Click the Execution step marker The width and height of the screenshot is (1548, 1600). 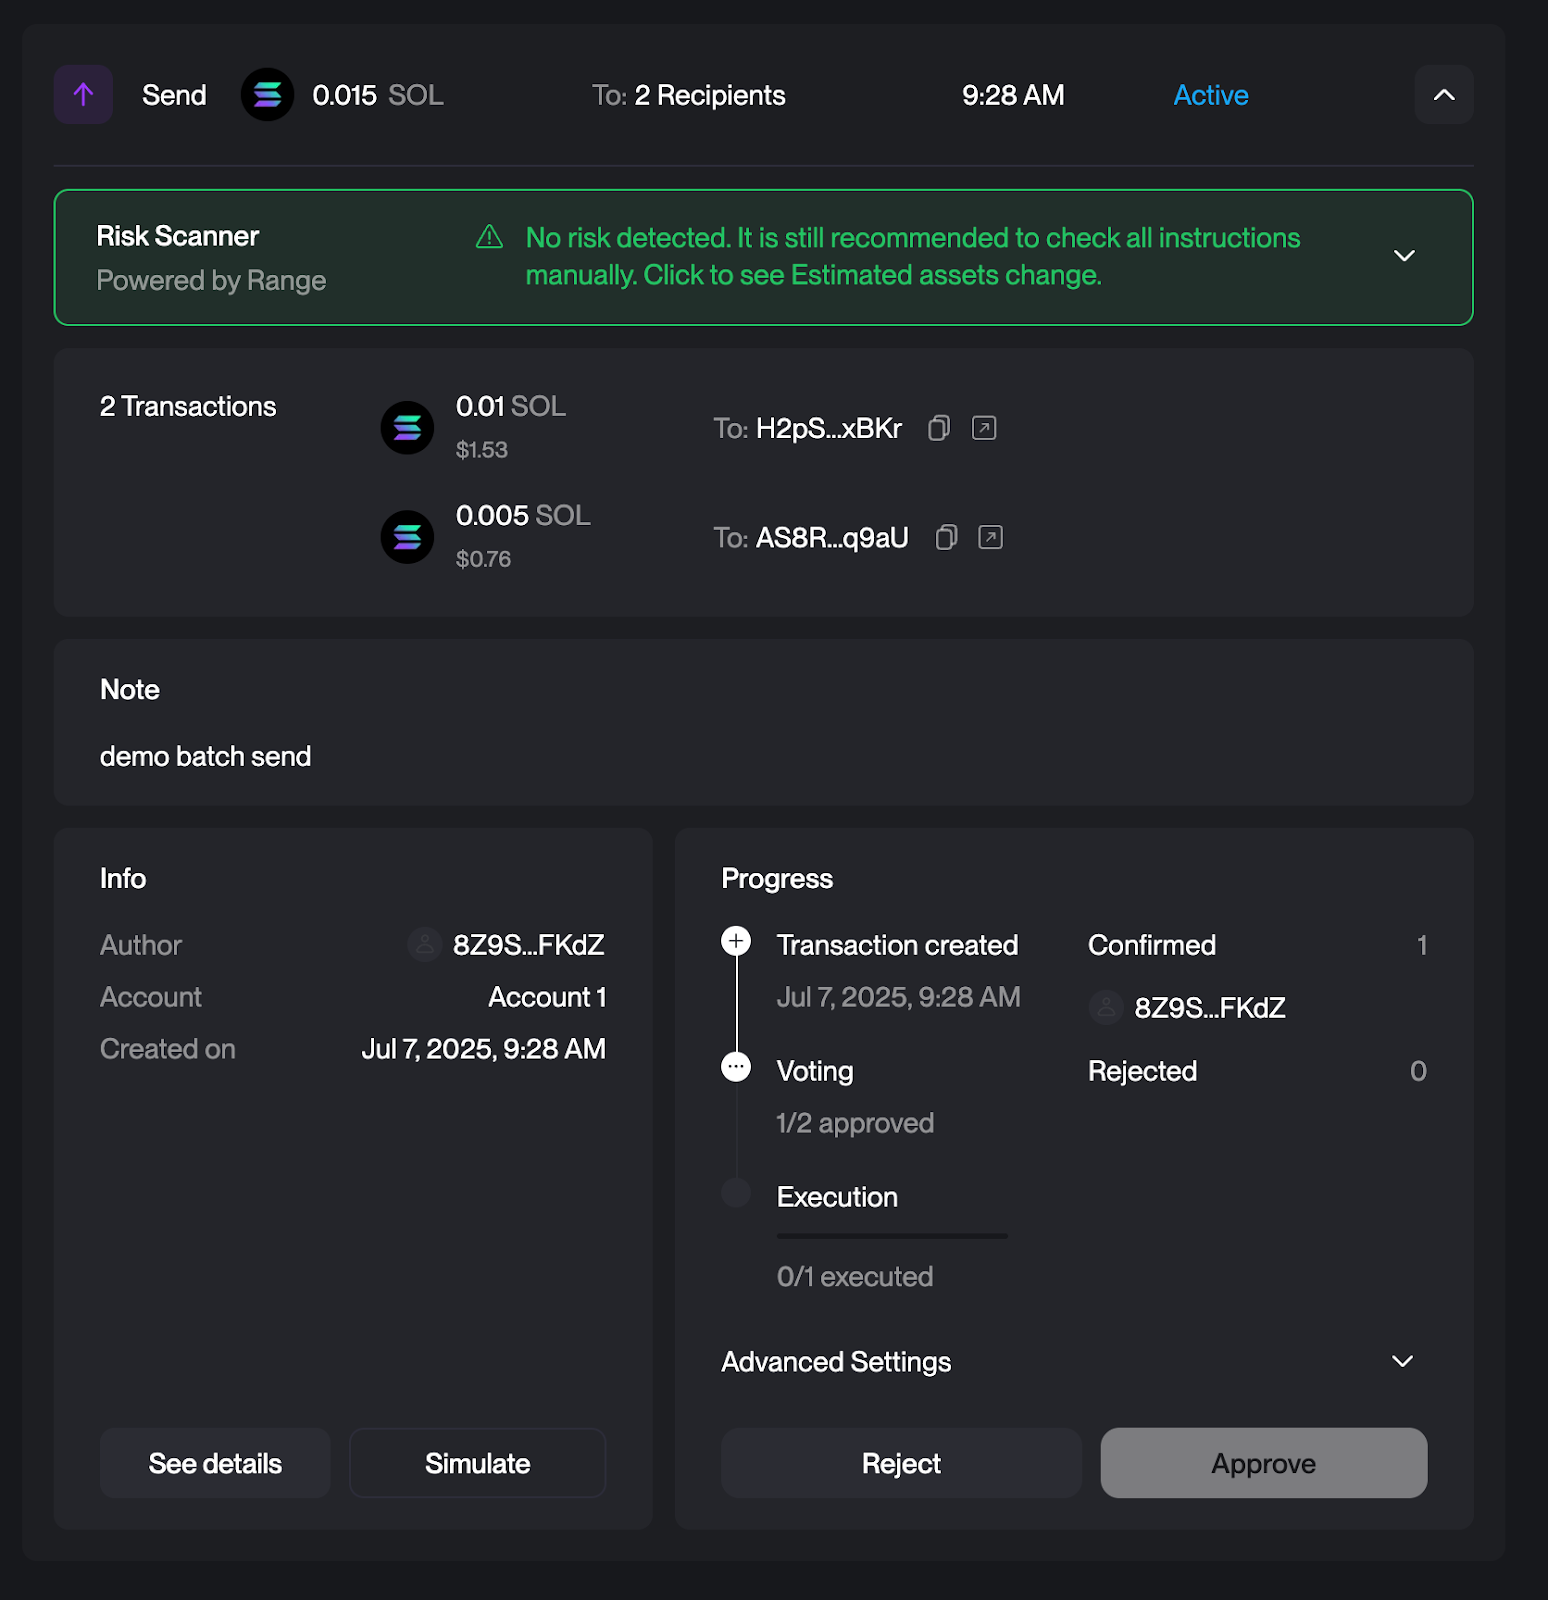pos(736,1192)
